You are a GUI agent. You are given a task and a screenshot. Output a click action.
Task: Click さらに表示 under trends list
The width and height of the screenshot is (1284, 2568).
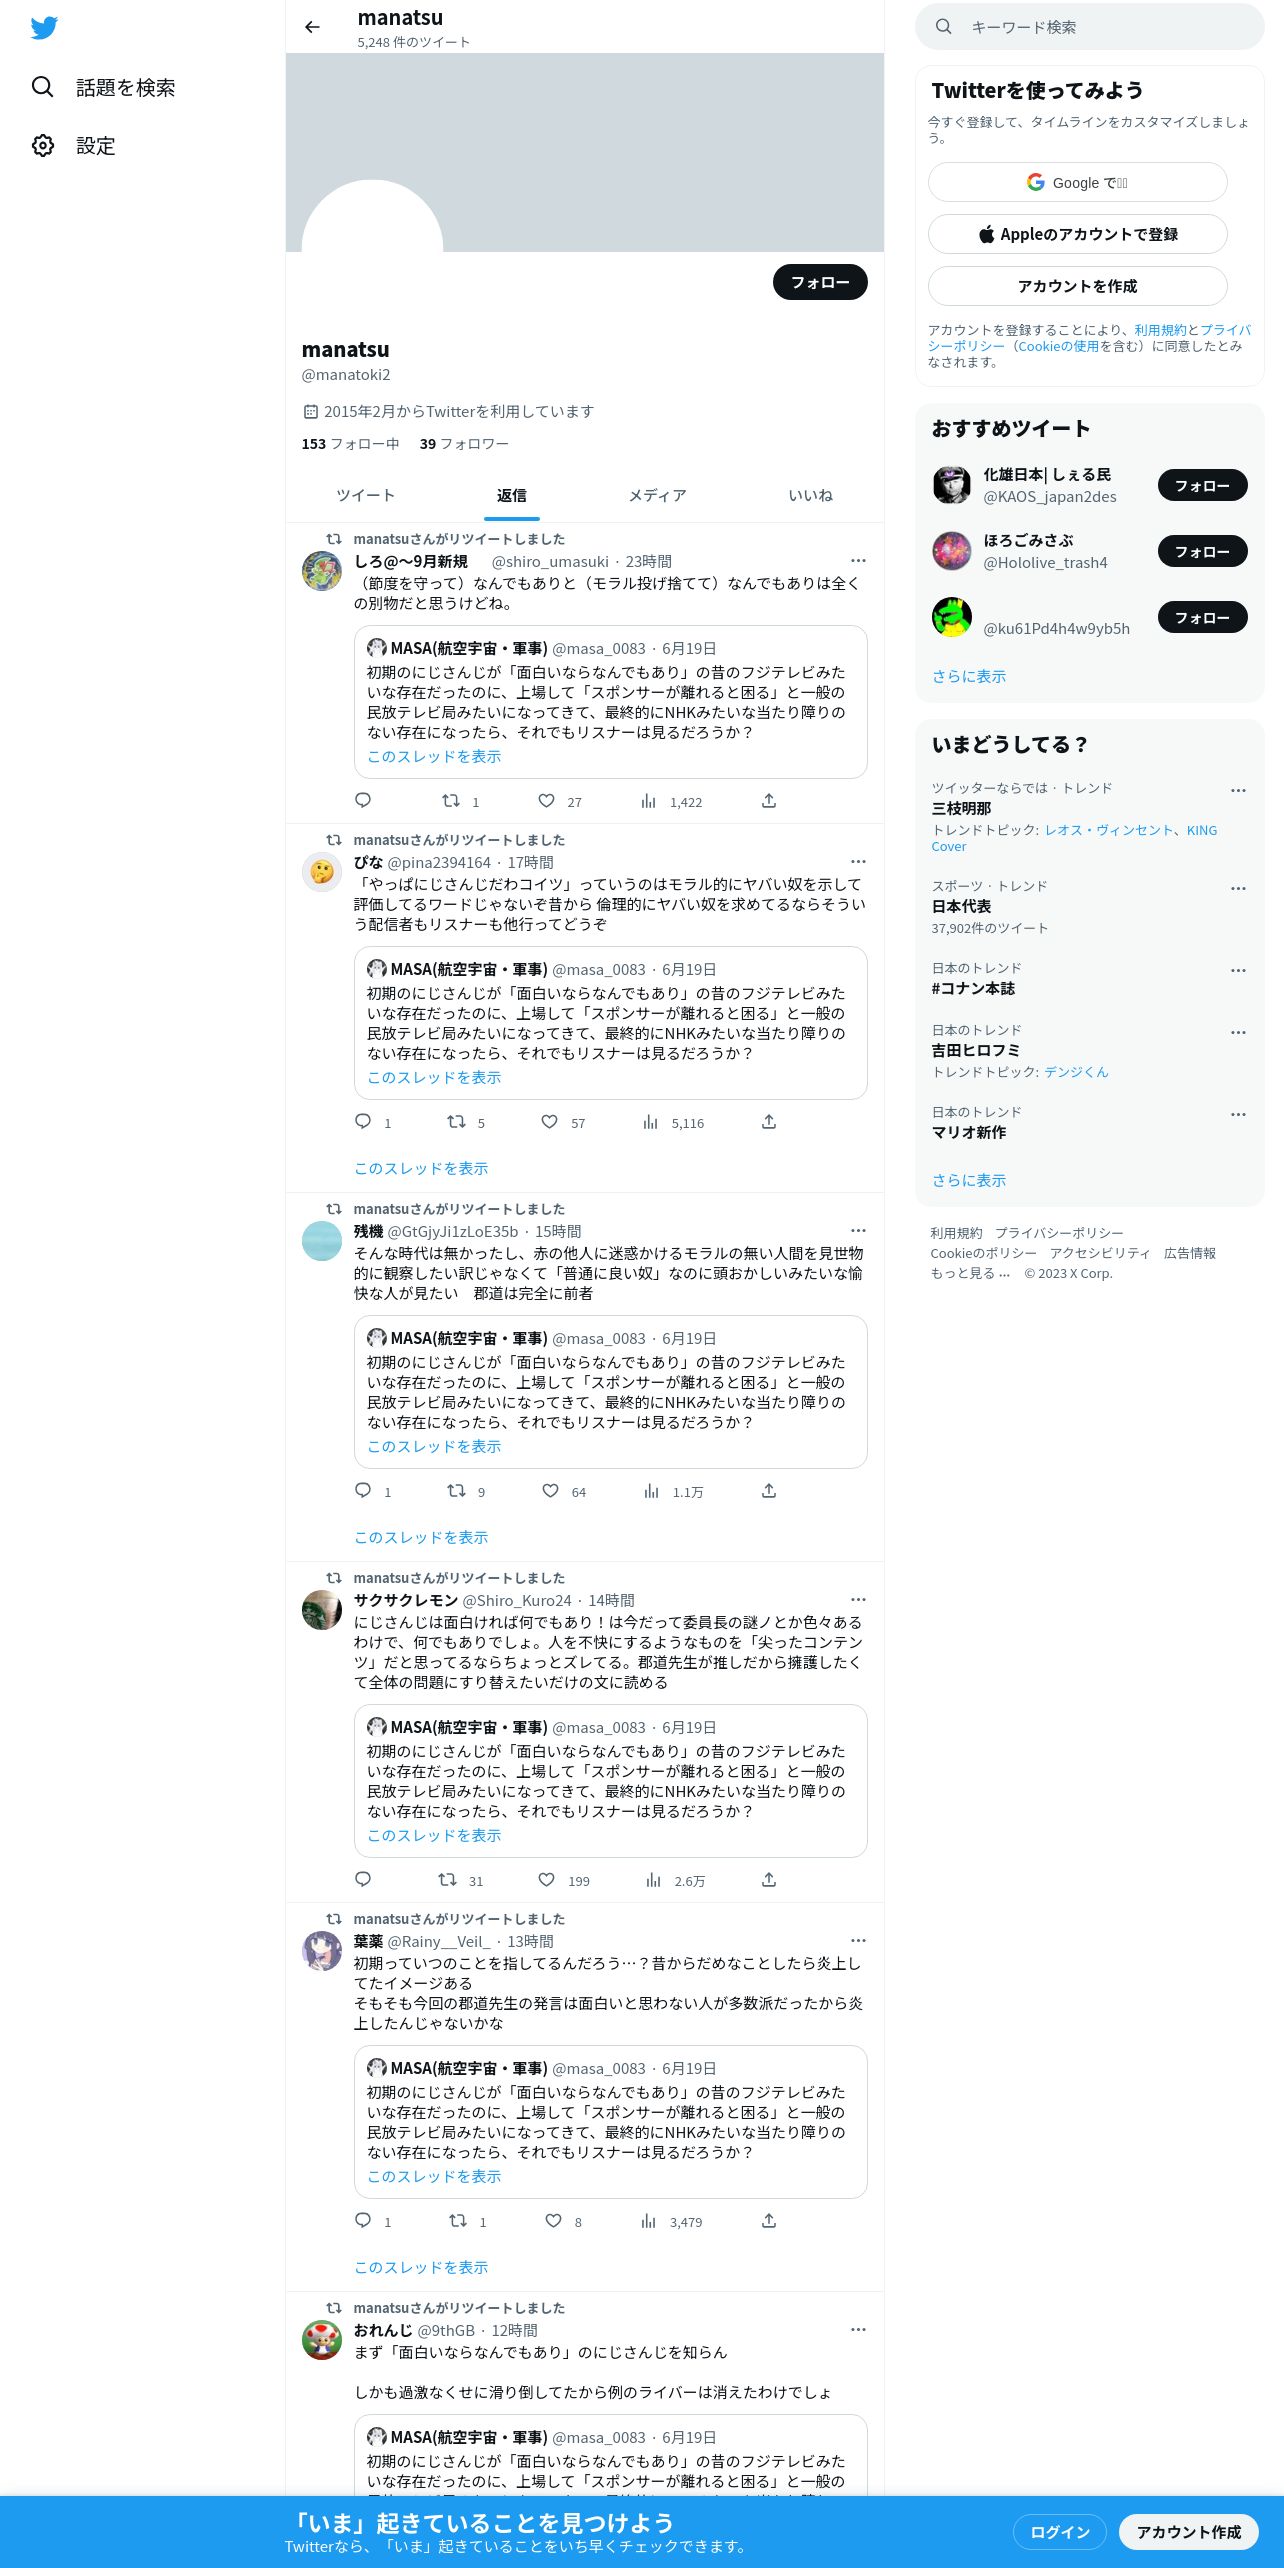pos(969,1180)
